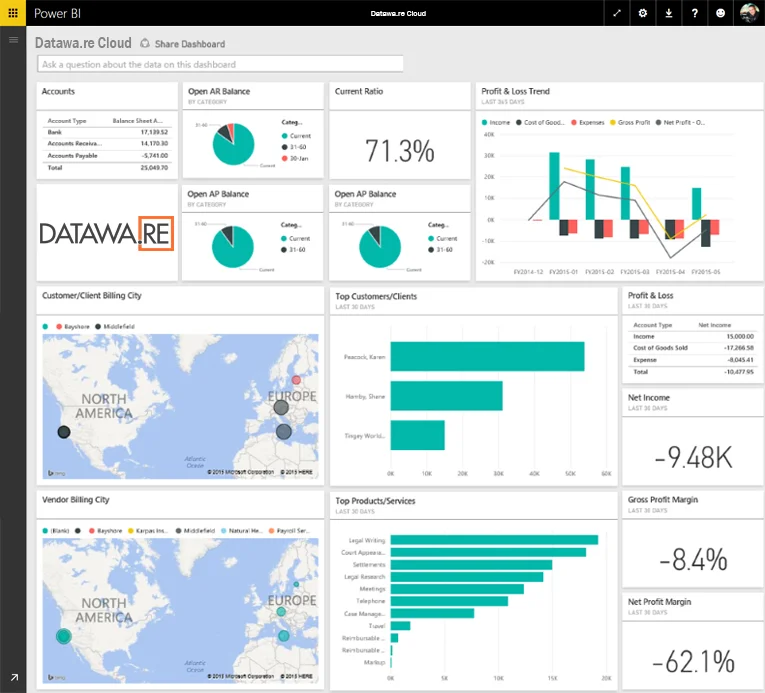
Task: Open the help question mark menu
Action: click(x=694, y=13)
